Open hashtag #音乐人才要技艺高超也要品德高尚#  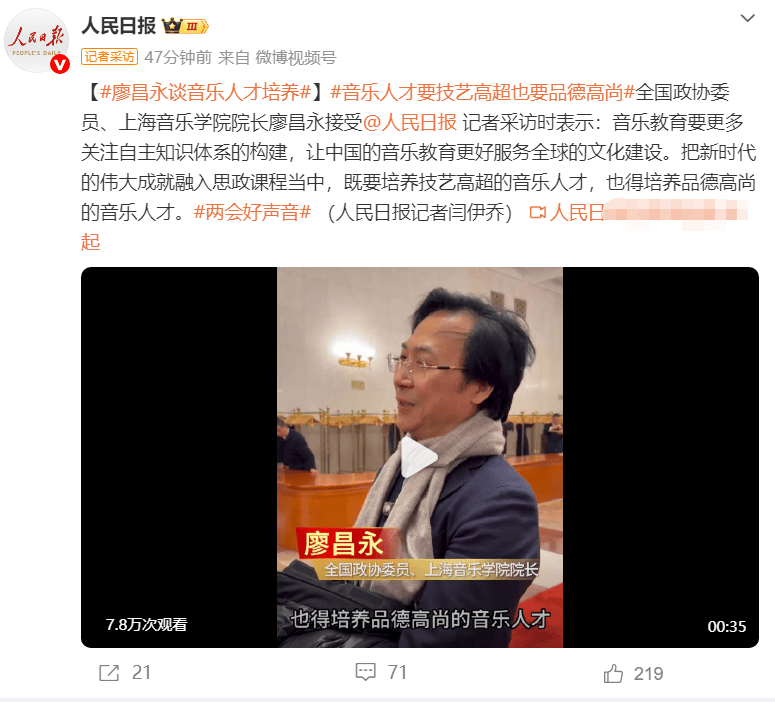coord(482,92)
